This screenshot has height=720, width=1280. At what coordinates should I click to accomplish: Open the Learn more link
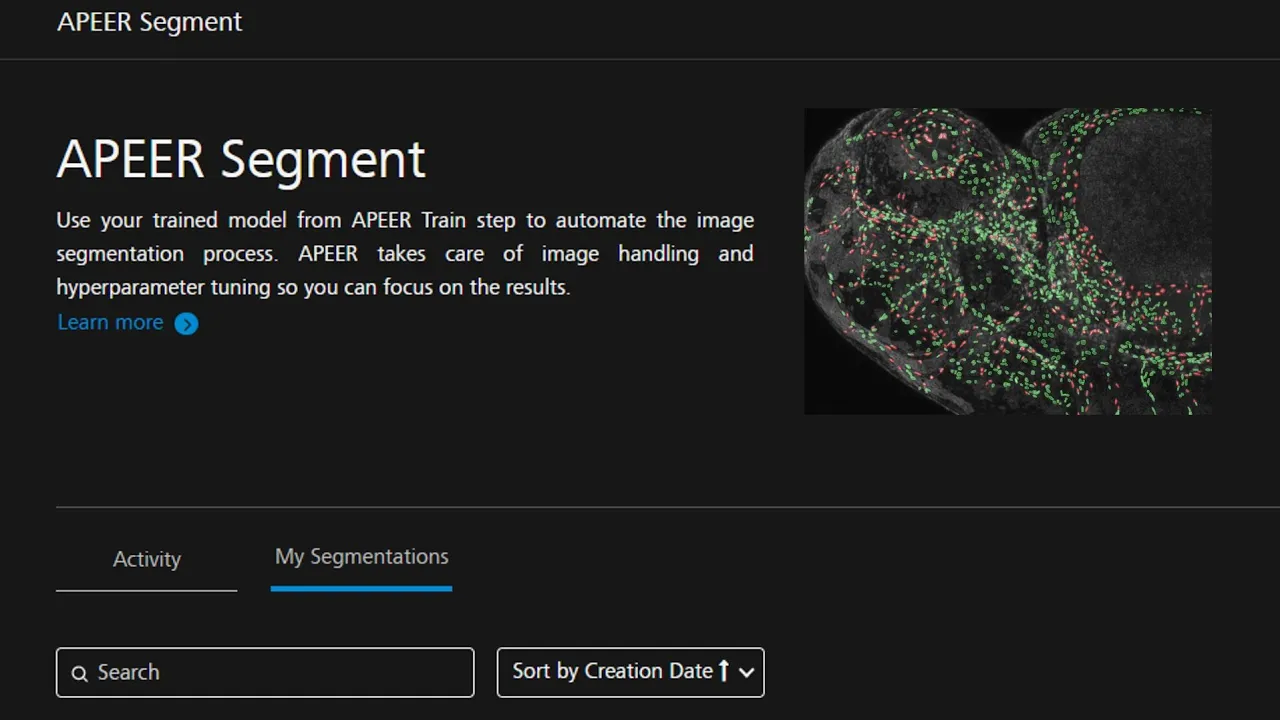click(110, 322)
